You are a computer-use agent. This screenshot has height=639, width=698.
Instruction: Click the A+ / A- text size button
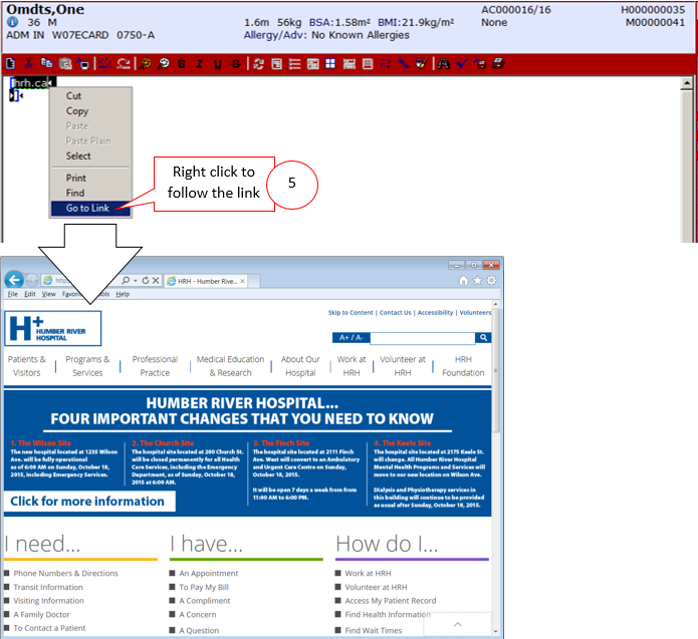click(x=351, y=338)
